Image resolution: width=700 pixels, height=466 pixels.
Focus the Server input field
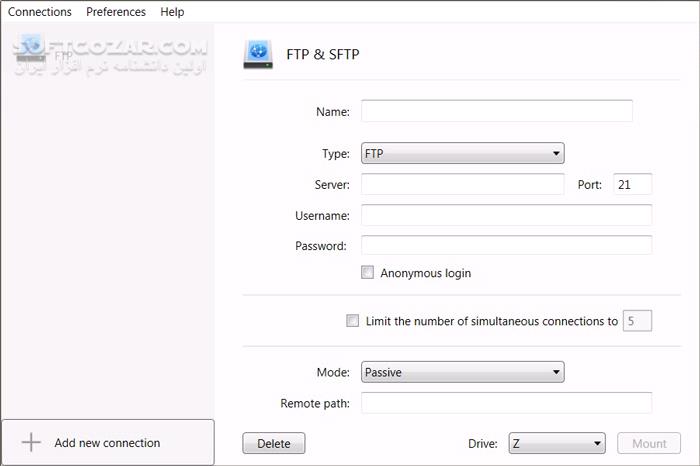[x=462, y=184]
